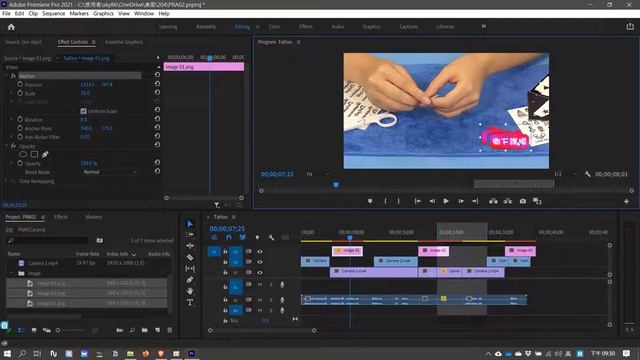Reset the Position parameter

[x=157, y=84]
